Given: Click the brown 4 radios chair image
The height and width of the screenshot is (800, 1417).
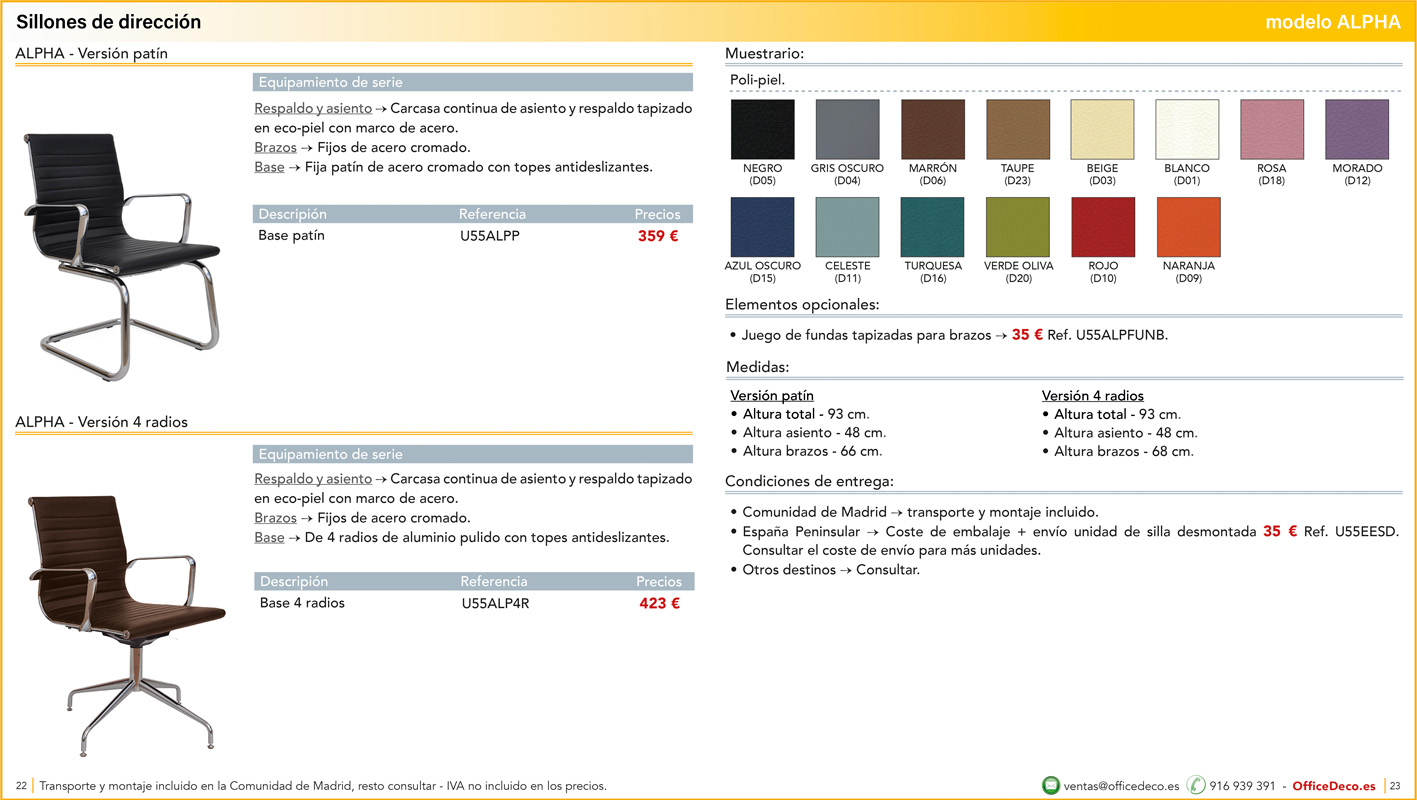Looking at the screenshot, I should coord(125,625).
